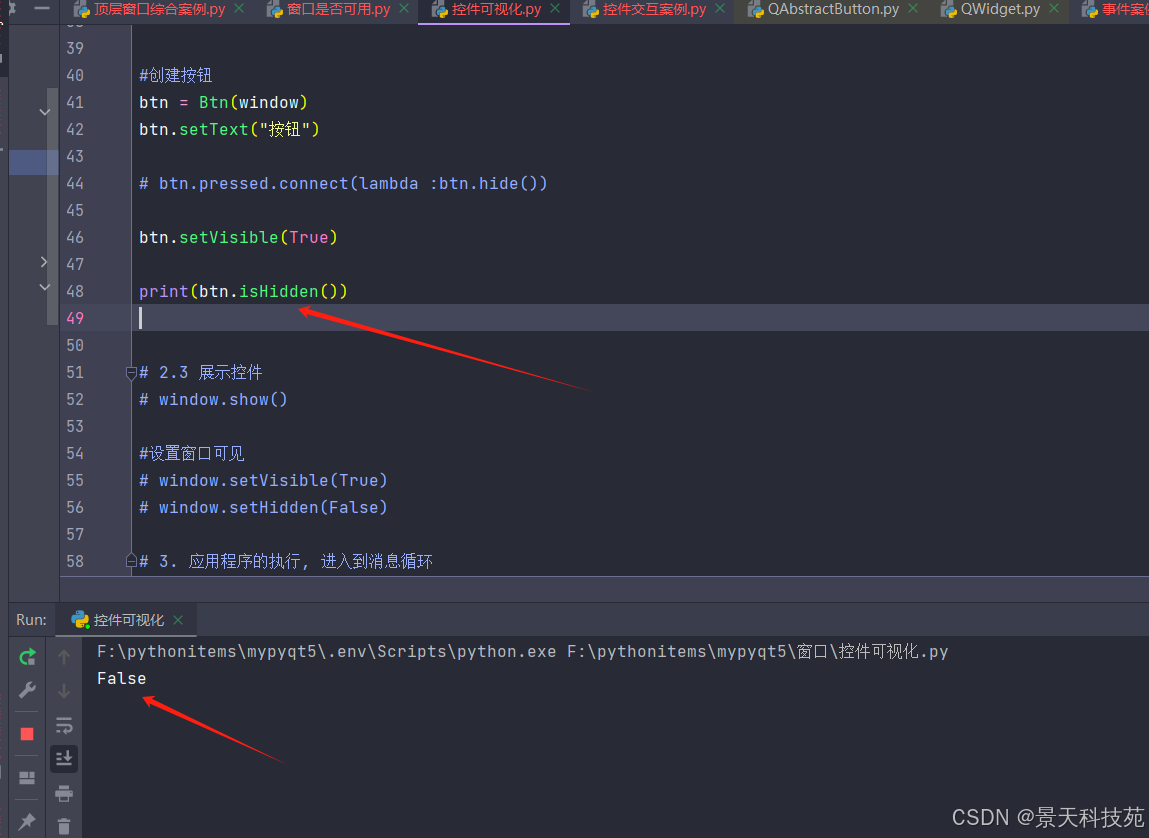Click the print(btn.isHidden()) code line
This screenshot has height=838, width=1149.
pyautogui.click(x=243, y=292)
